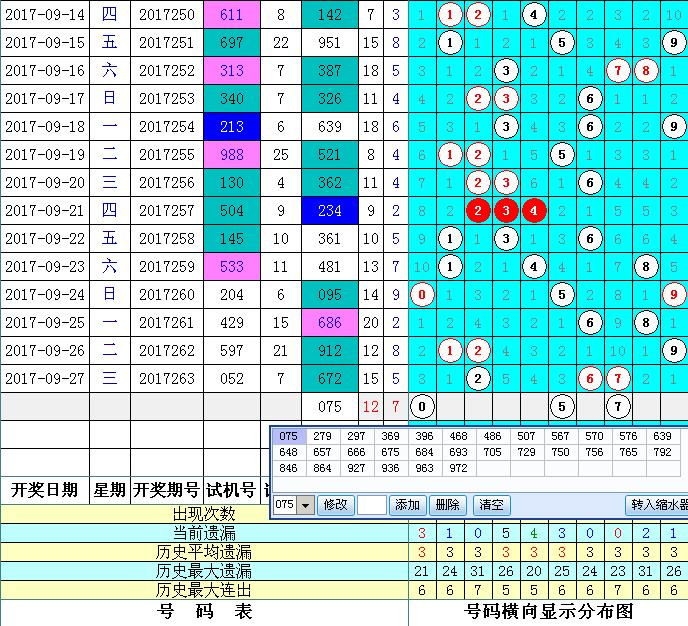The image size is (688, 626).
Task: Click the blue 234 cell in row 2017257
Action: tap(330, 211)
